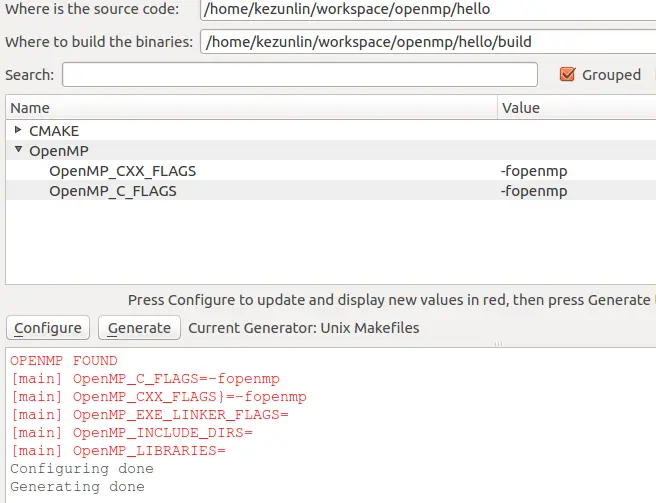Viewport: 656px width, 503px height.
Task: Edit the OpenMP_C_FLAGS -fopenmp value
Action: tap(534, 191)
